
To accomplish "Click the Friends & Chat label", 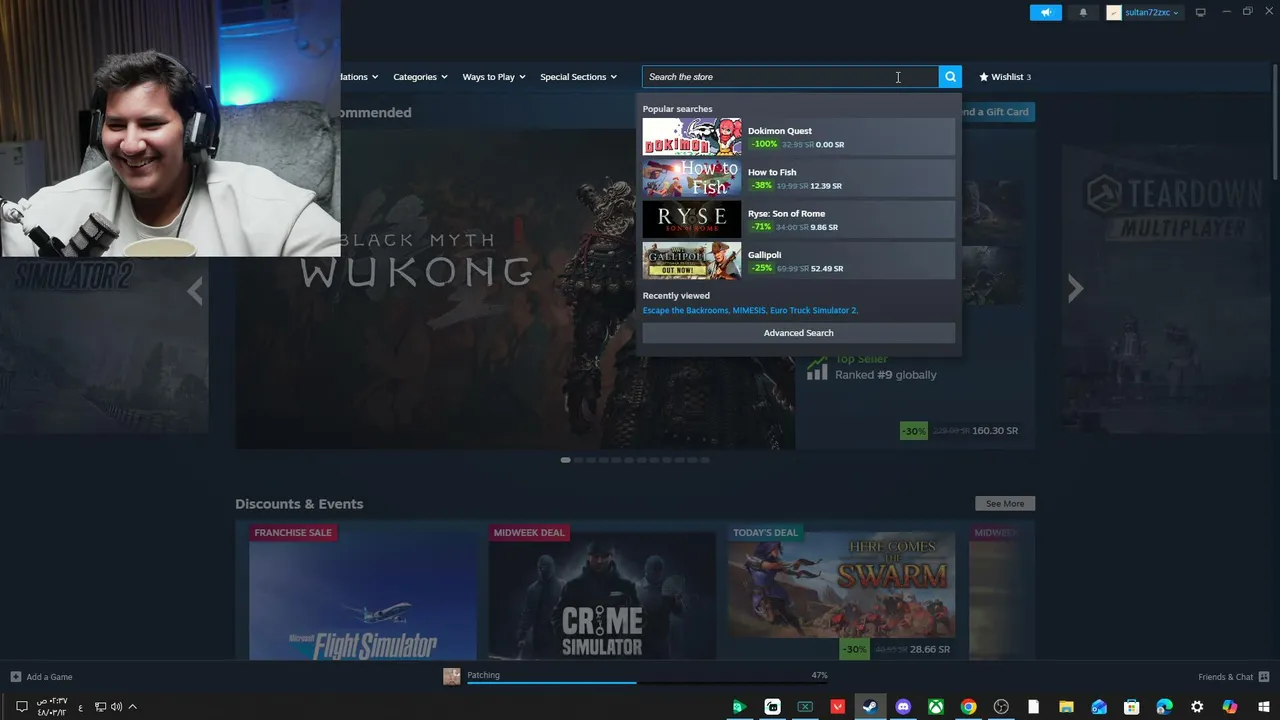I will (1225, 677).
